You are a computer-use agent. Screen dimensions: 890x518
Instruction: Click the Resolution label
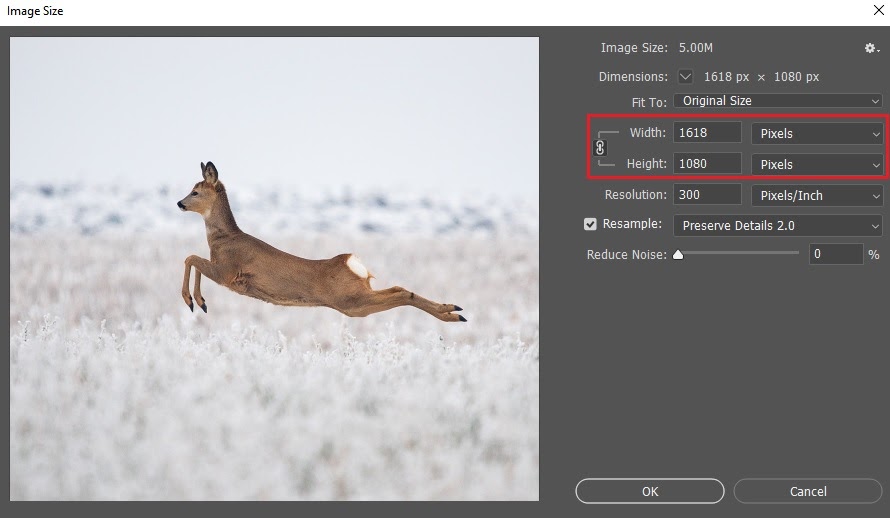point(636,195)
